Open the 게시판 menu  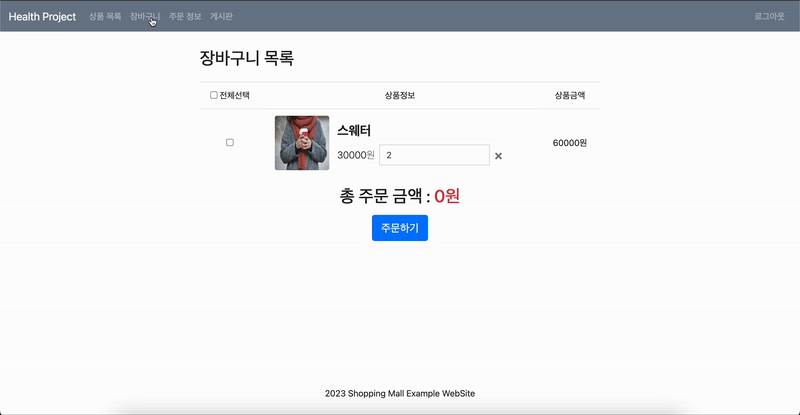221,16
